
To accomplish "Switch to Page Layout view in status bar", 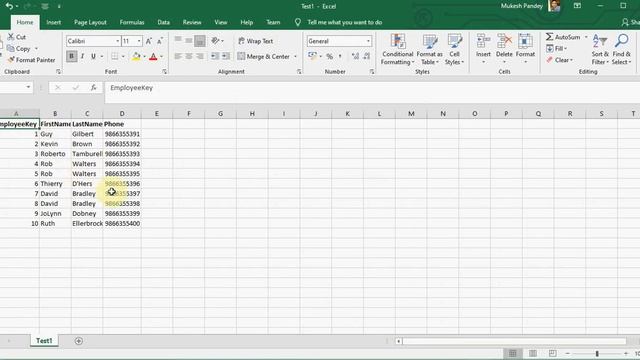I will 533,353.
